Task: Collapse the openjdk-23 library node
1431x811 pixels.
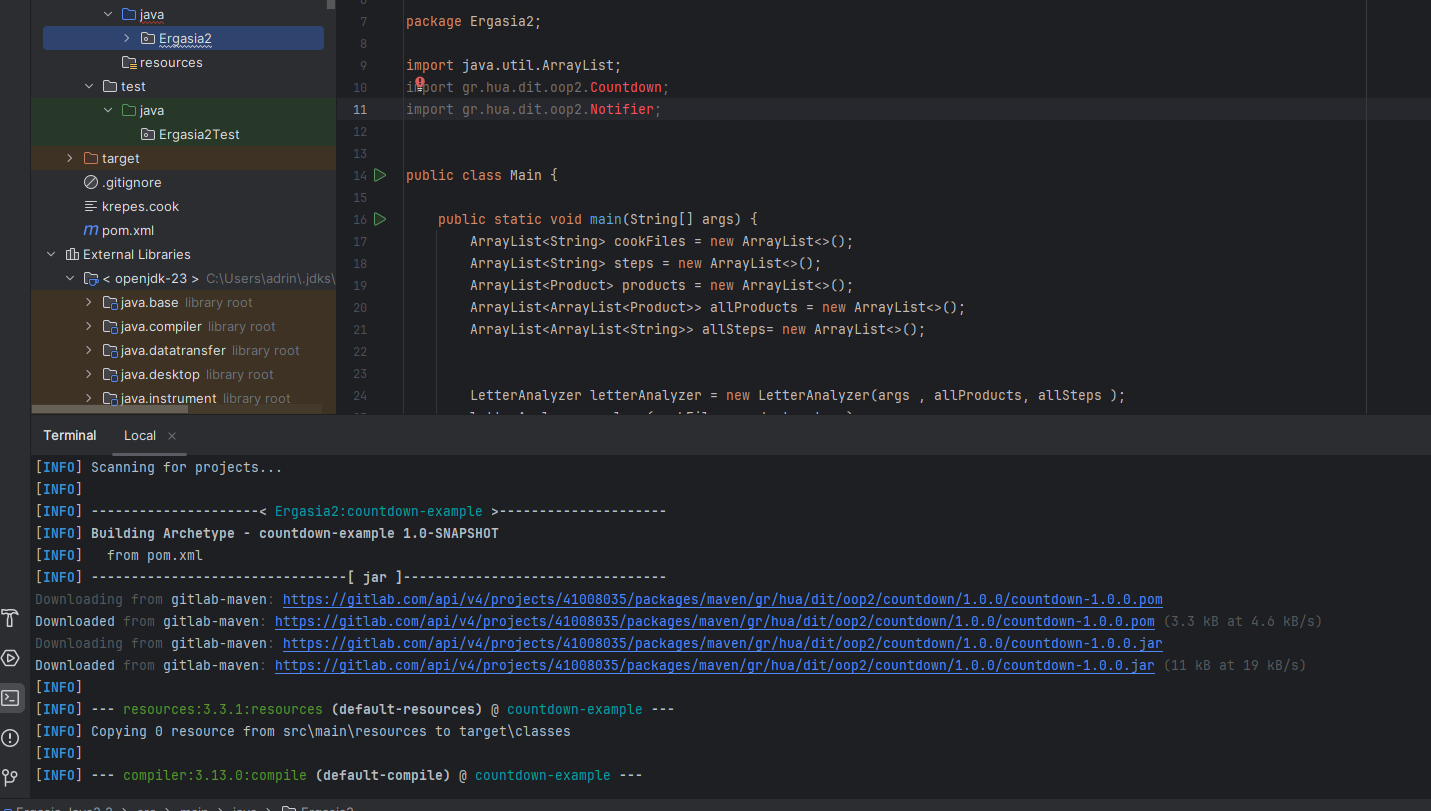Action: (x=70, y=278)
